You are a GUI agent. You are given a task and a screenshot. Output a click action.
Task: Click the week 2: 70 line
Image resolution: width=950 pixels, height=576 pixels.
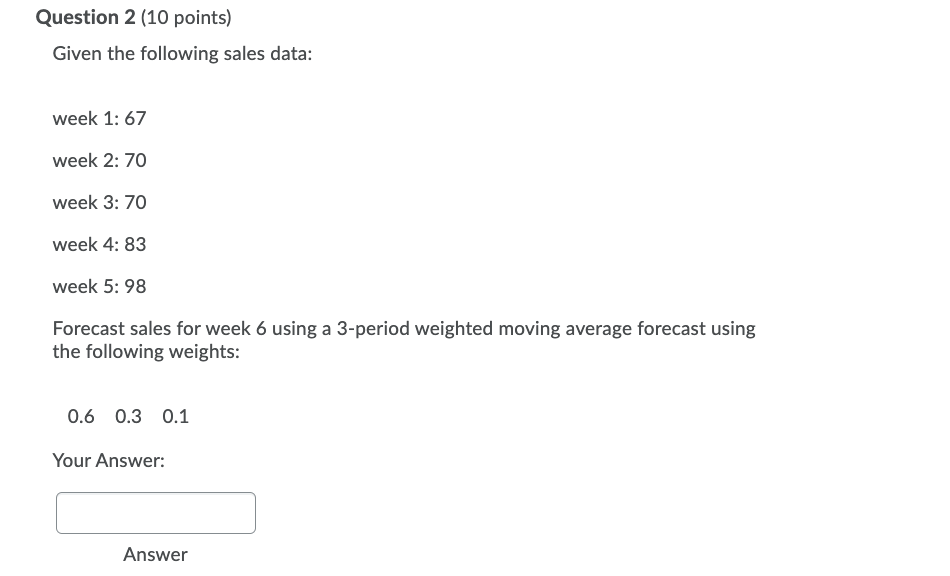99,160
